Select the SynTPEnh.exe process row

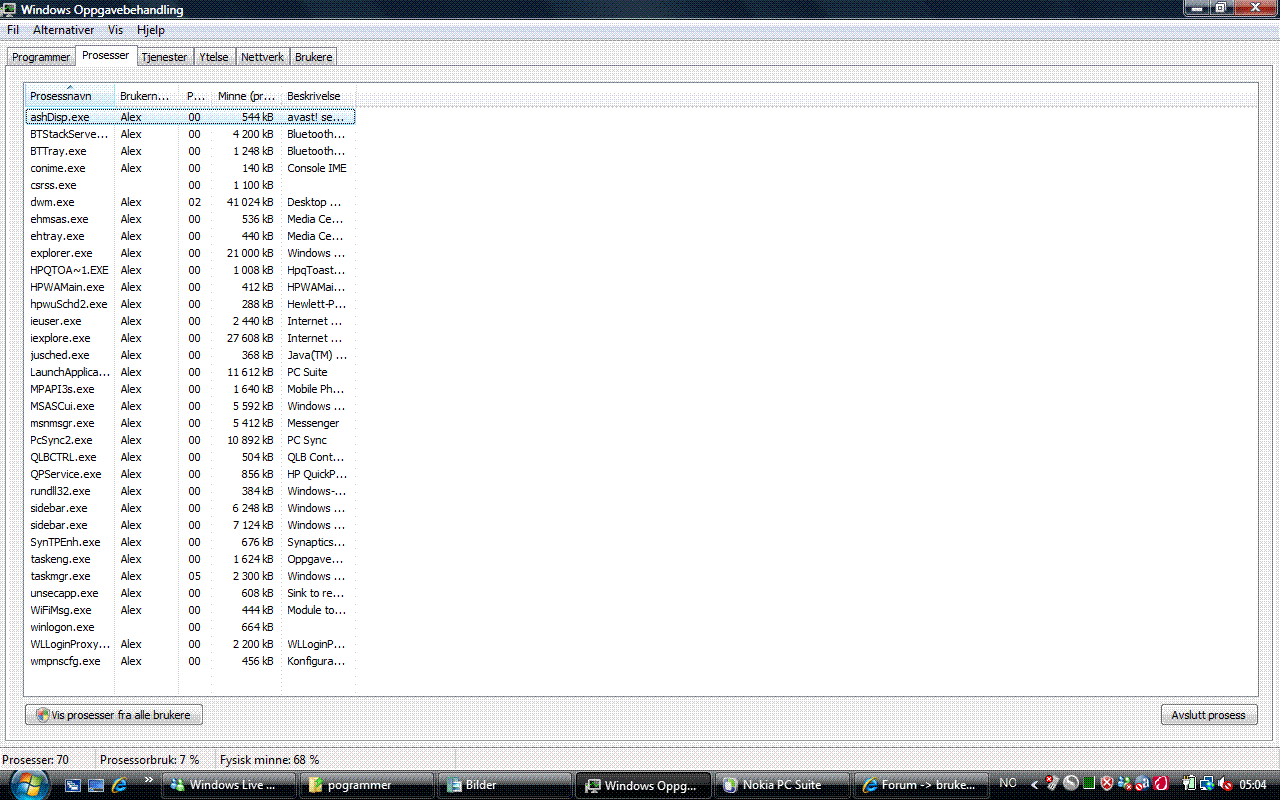pos(190,542)
